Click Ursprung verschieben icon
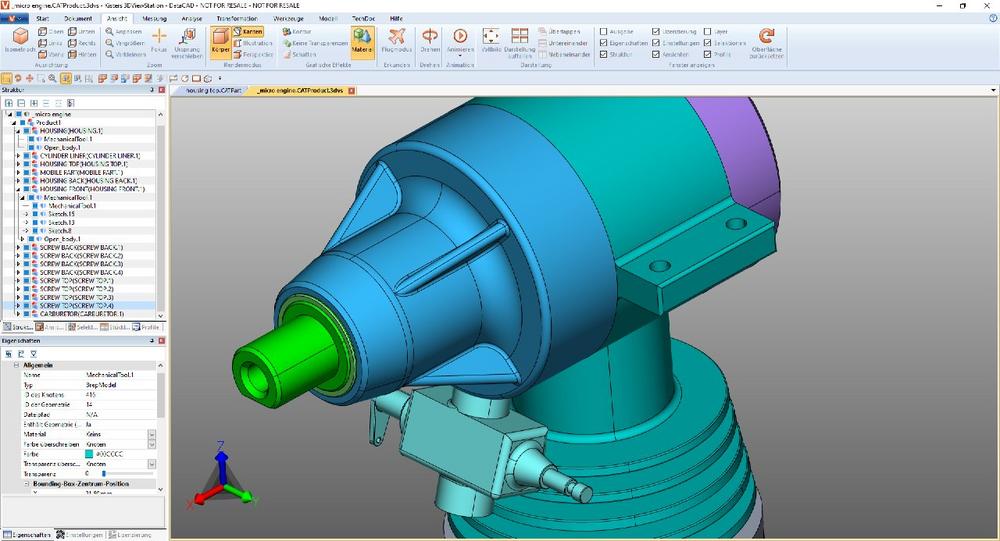Viewport: 1000px width, 541px height. click(x=187, y=40)
